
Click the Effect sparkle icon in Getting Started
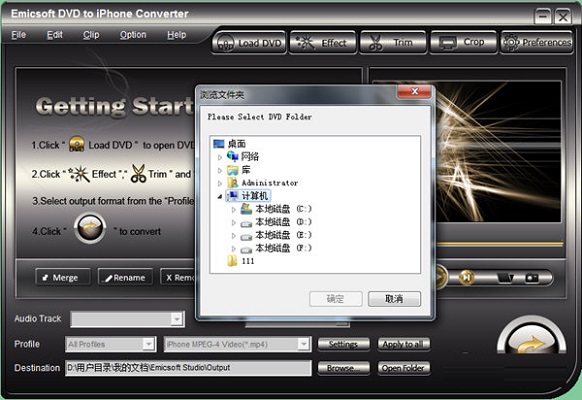click(x=79, y=174)
